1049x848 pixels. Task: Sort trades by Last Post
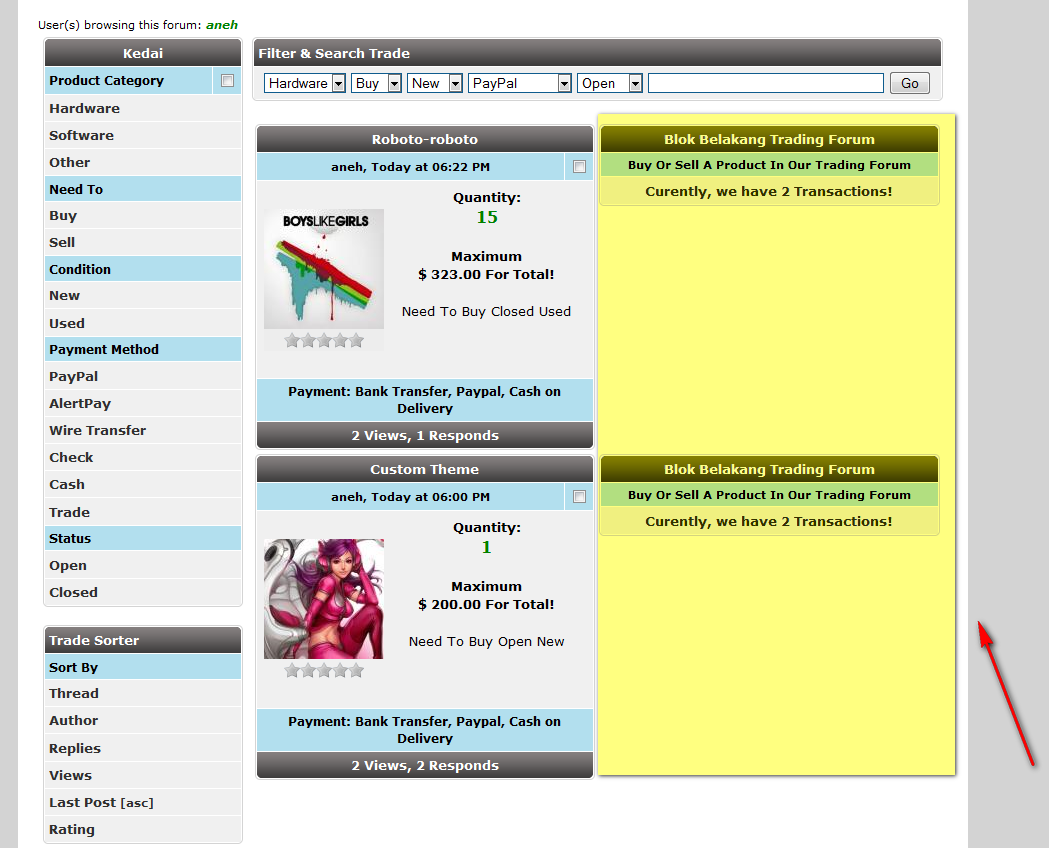[x=84, y=802]
